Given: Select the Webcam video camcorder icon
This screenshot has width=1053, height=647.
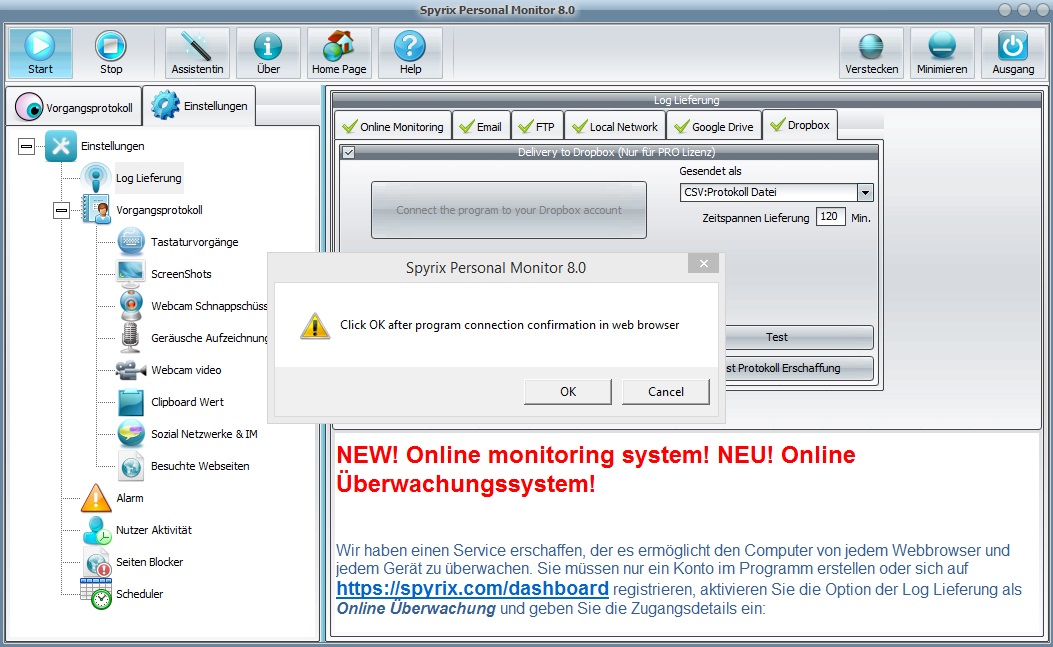Looking at the screenshot, I should click(130, 370).
